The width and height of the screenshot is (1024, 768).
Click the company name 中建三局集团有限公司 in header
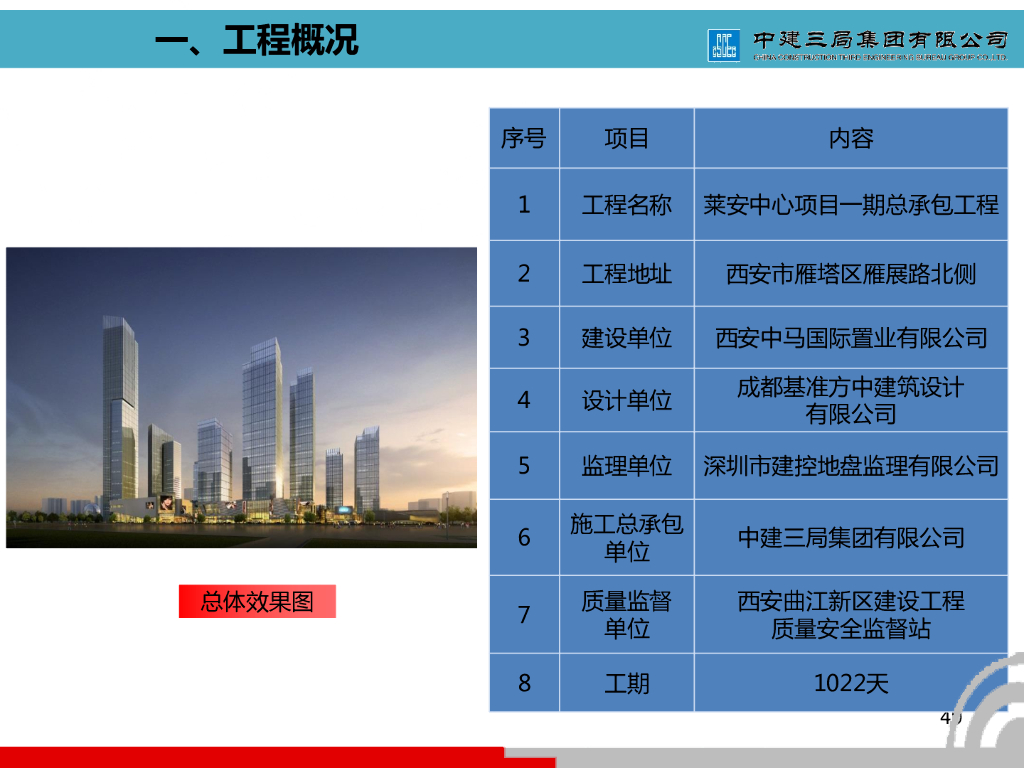click(x=880, y=40)
